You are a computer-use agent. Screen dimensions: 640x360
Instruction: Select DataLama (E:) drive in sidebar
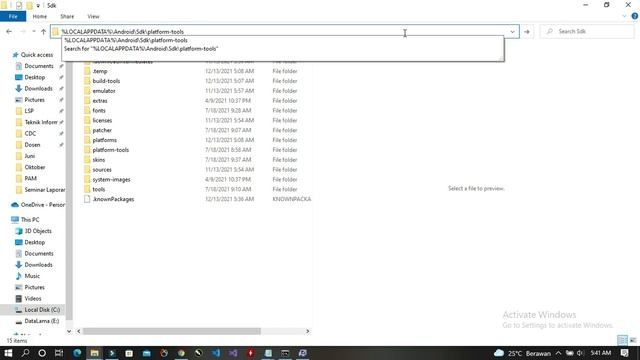pyautogui.click(x=42, y=321)
